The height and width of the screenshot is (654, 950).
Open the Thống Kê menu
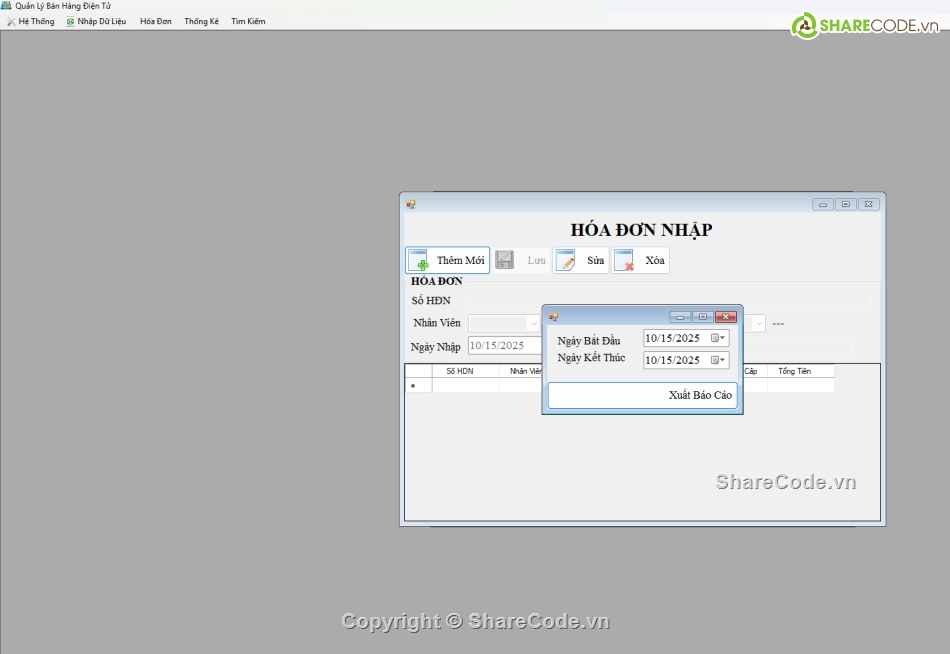[x=201, y=21]
